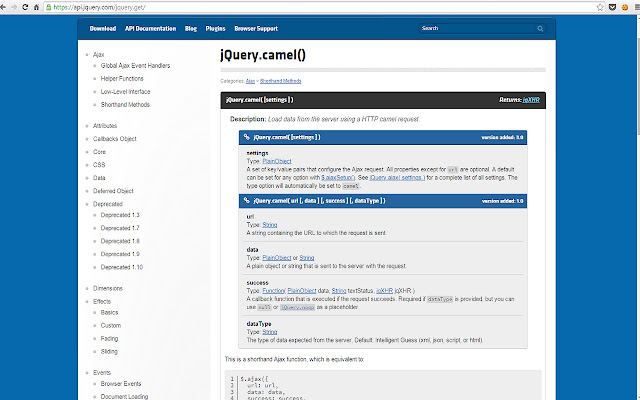Click the green padlock security icon

click(49, 7)
